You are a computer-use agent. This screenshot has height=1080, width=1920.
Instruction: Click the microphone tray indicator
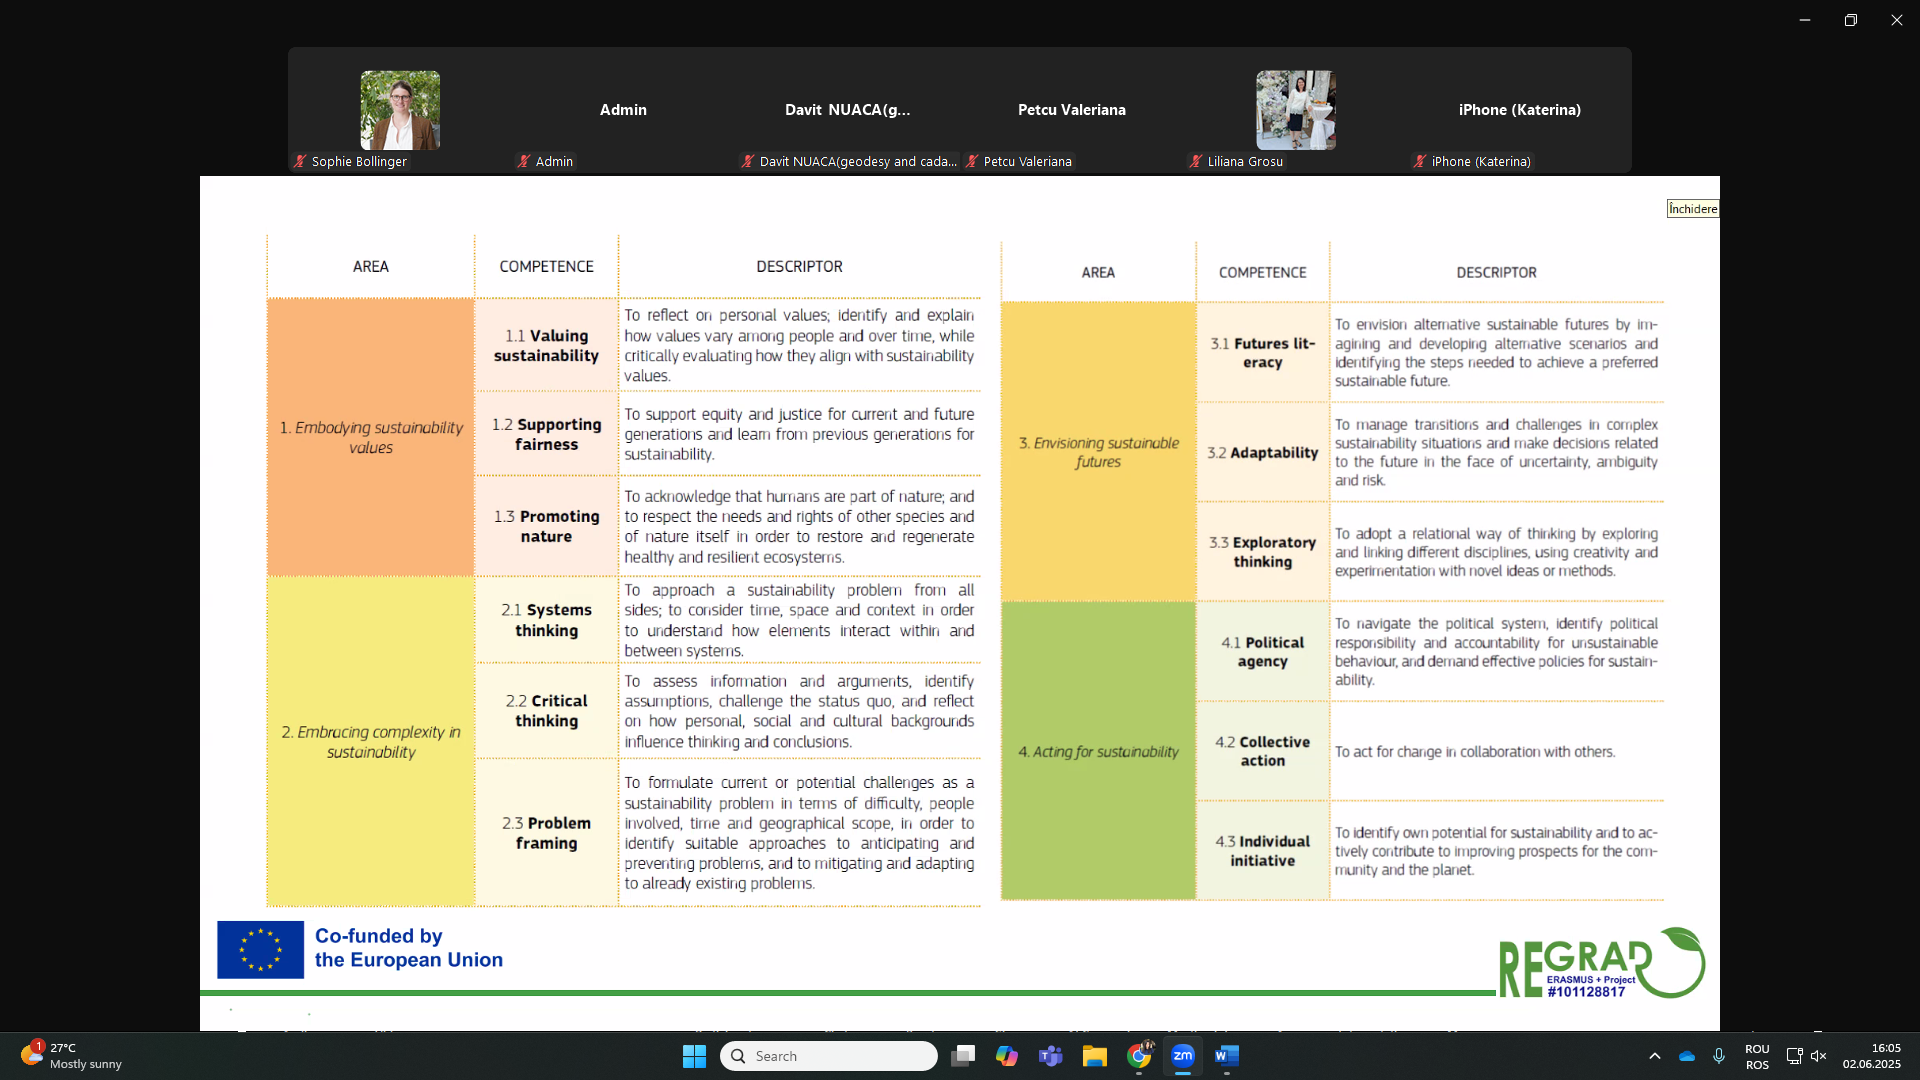point(1719,1056)
